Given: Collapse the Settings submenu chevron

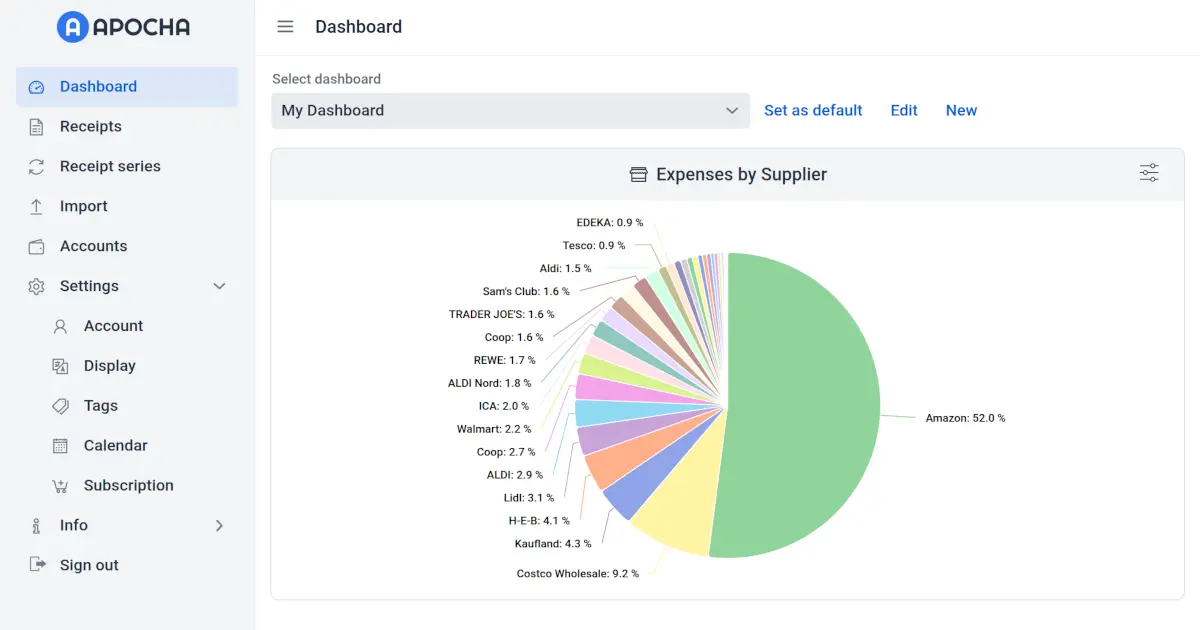Looking at the screenshot, I should pos(220,287).
